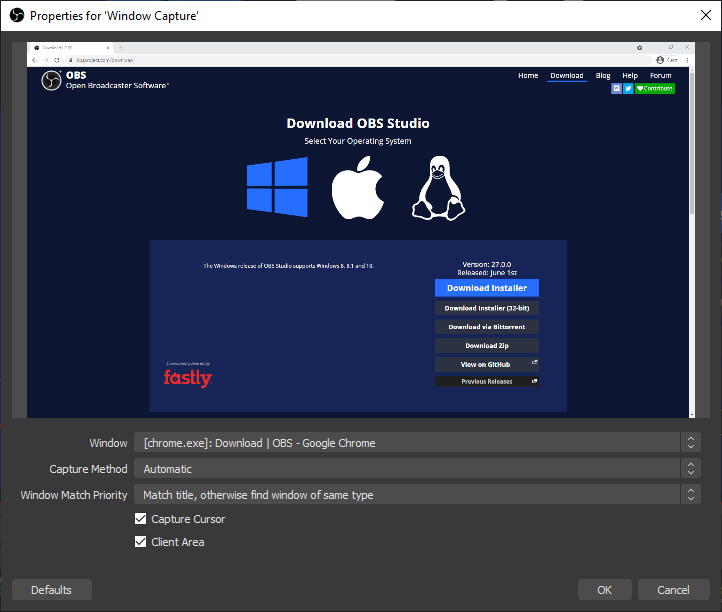
Task: Click the scrollbar down arrow in the preview
Action: 692,415
